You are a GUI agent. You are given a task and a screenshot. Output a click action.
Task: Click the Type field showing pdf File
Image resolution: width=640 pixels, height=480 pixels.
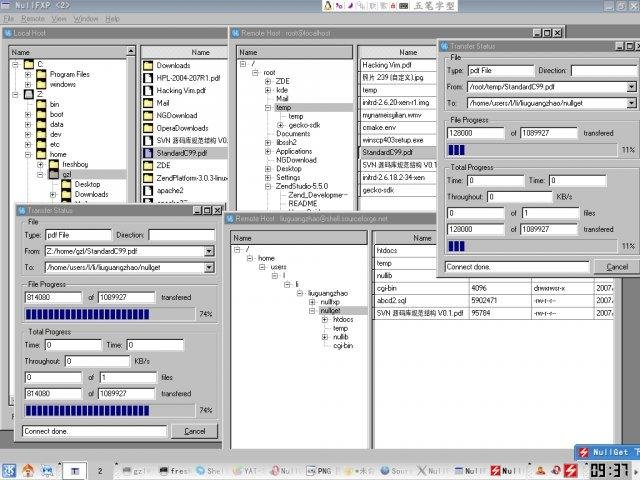tap(501, 71)
